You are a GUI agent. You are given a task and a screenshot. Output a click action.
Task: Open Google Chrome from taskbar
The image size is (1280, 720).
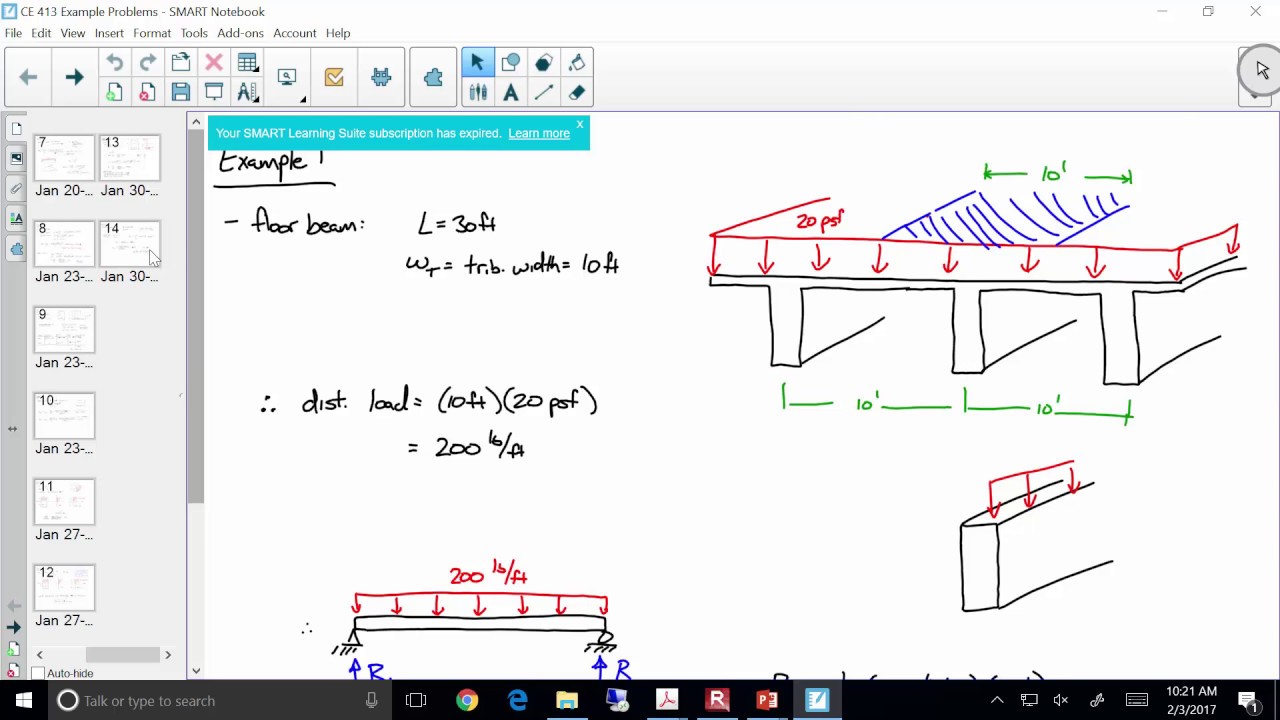click(x=467, y=701)
